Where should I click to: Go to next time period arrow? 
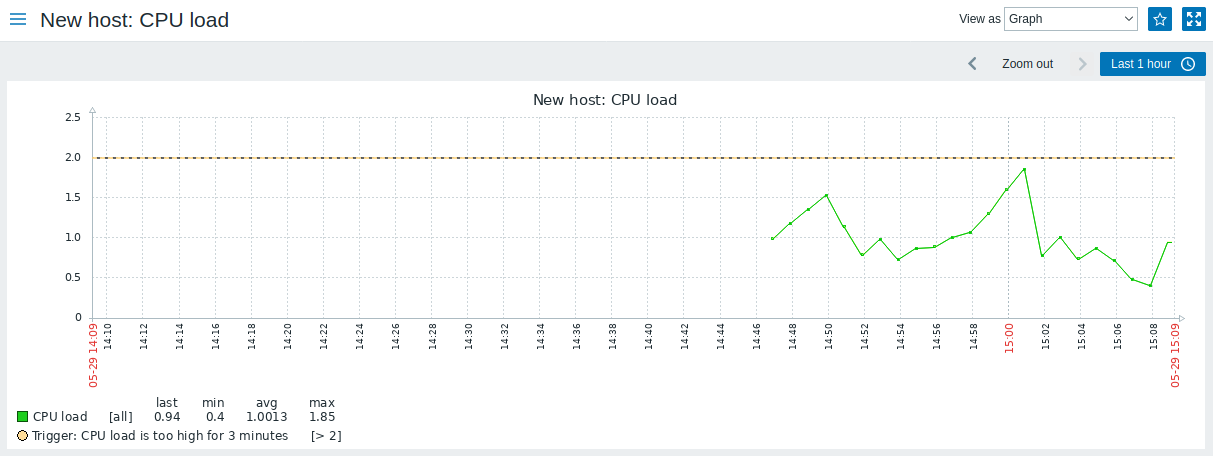(x=1082, y=64)
